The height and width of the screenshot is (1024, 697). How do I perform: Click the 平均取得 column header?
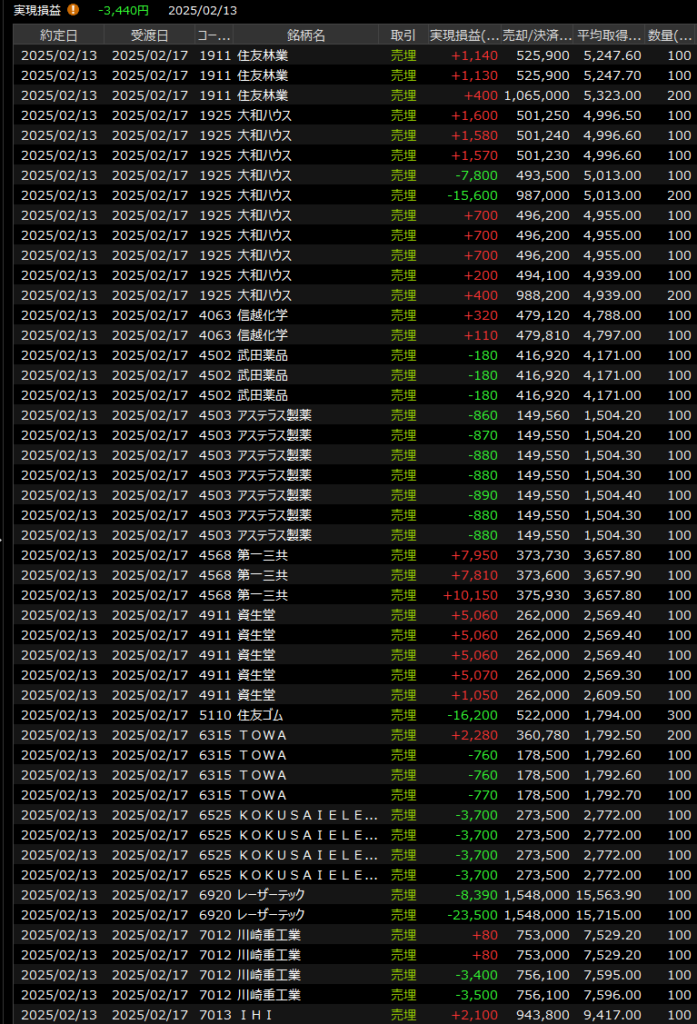609,35
